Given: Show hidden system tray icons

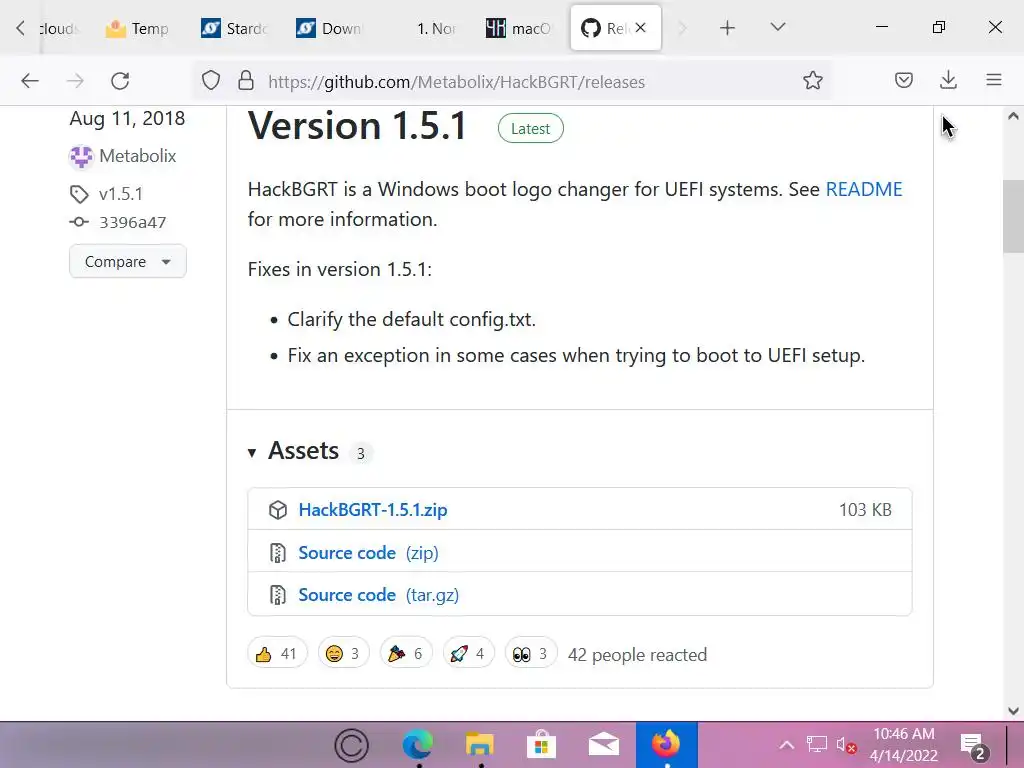Looking at the screenshot, I should [786, 745].
